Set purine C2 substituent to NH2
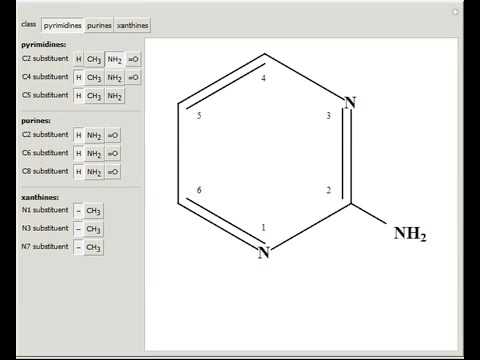 [x=94, y=135]
